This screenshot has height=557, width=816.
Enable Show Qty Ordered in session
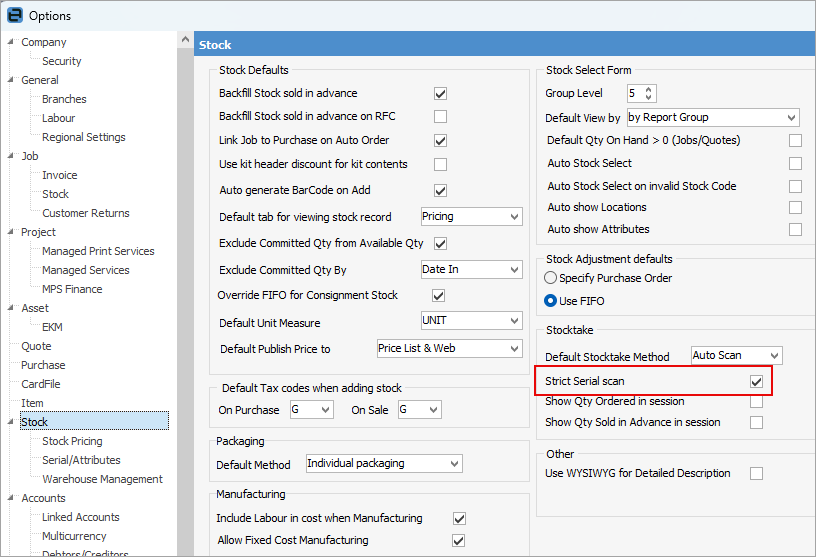(x=756, y=402)
